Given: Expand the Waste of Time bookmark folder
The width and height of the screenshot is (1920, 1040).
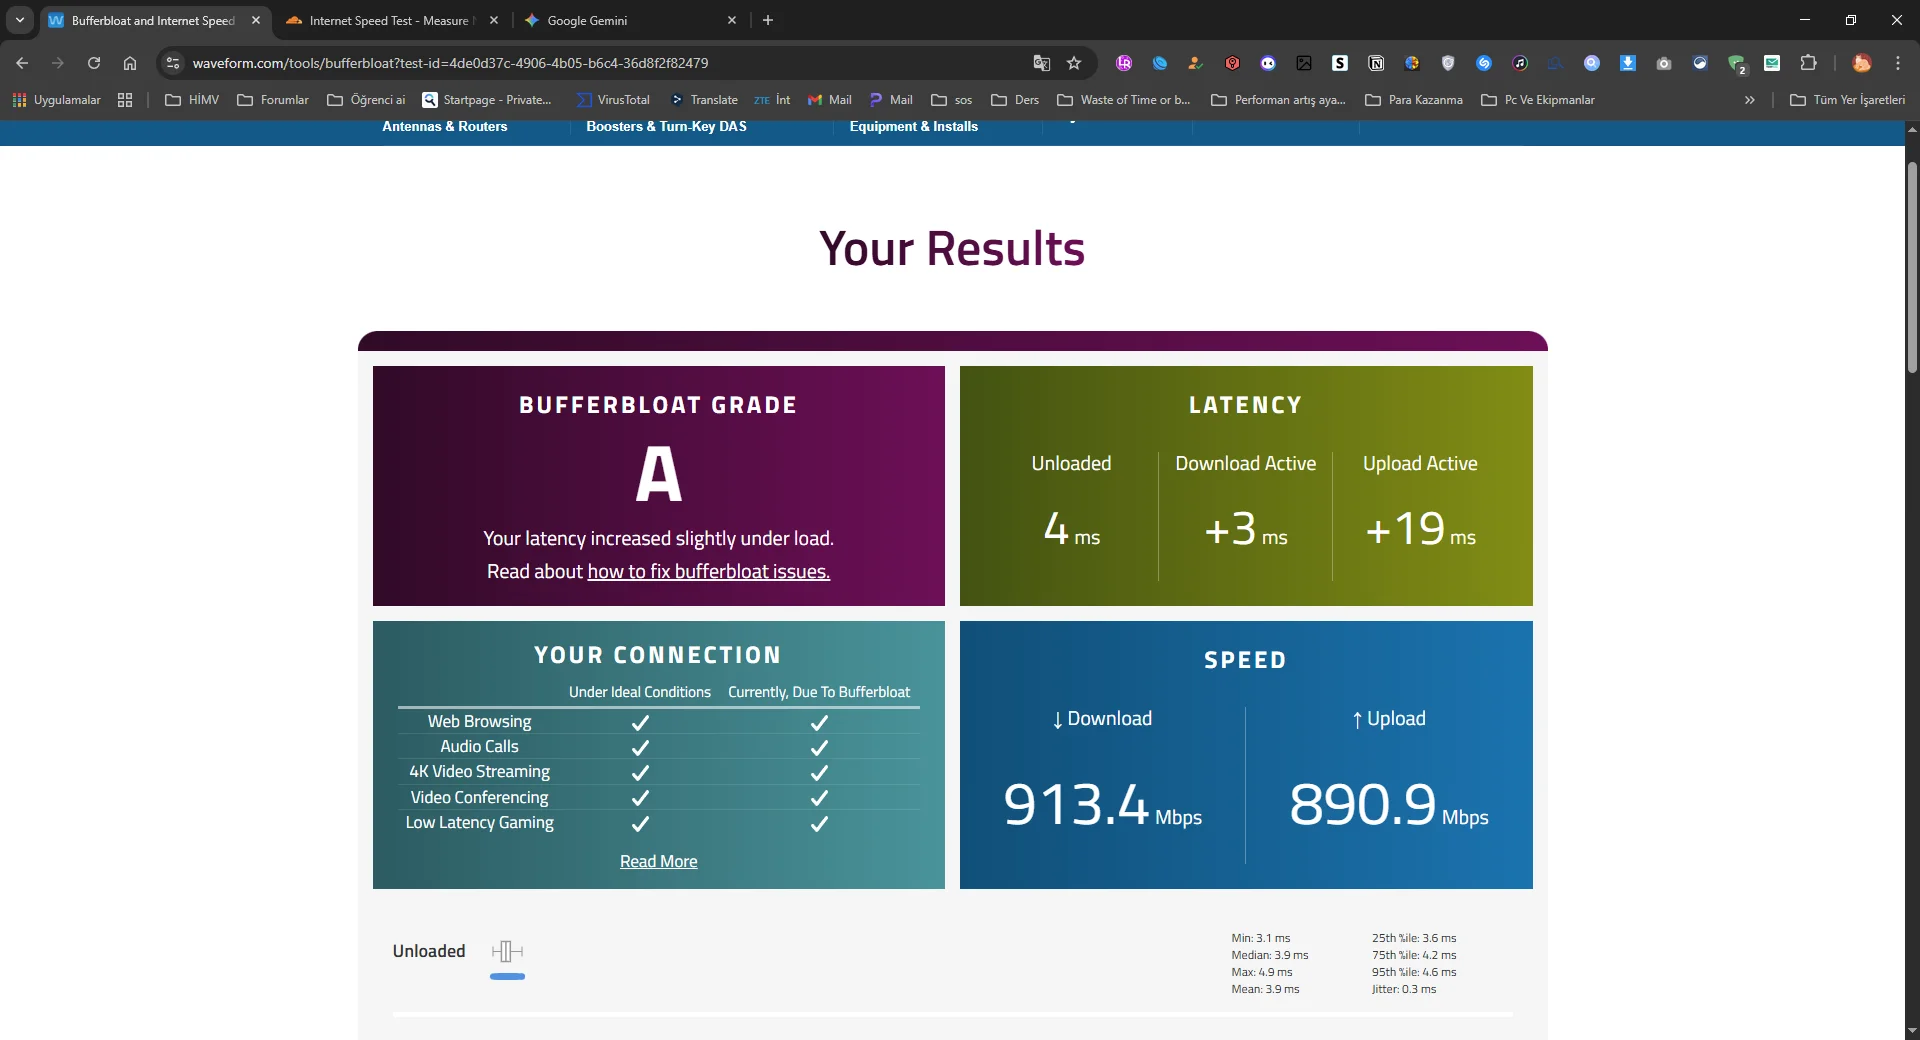Looking at the screenshot, I should coord(1124,100).
